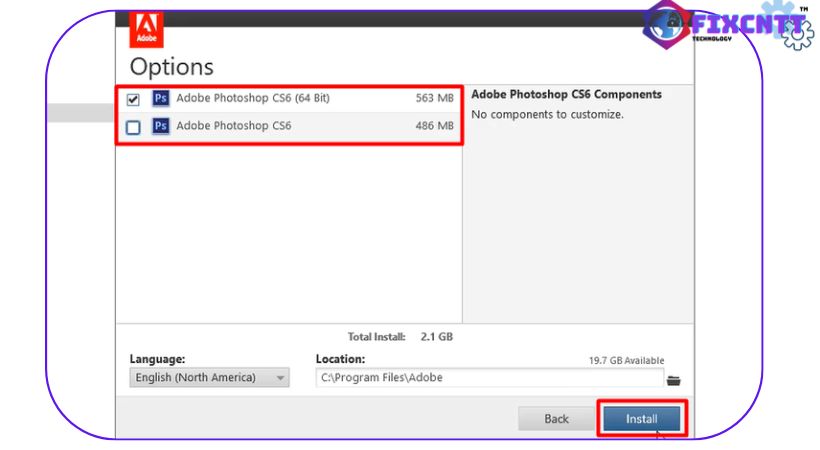Uncheck Adobe Photoshop CS6 (64 Bit) checkbox
Image resolution: width=820 pixels, height=450 pixels.
[133, 99]
